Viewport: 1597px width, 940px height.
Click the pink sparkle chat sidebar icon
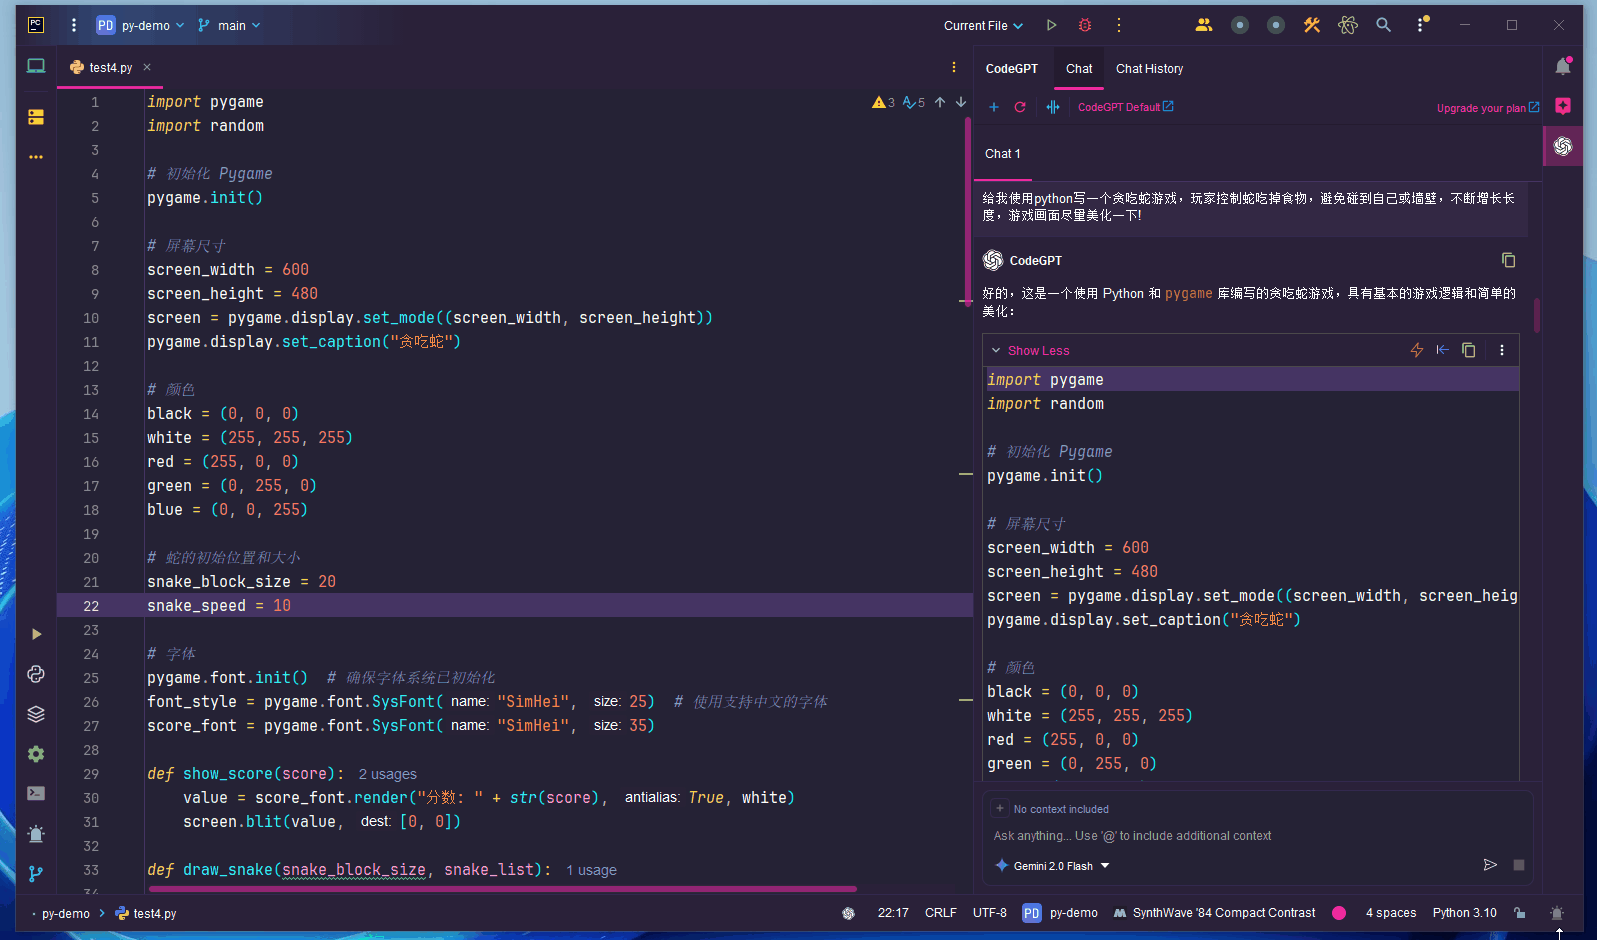1563,106
